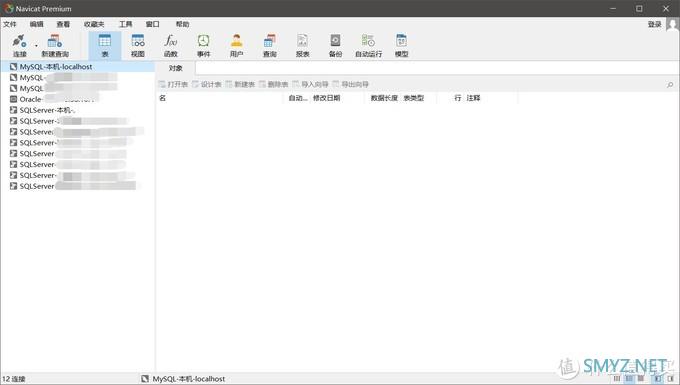Switch to detail view in status bar
This screenshot has width=680, height=385.
click(x=629, y=378)
